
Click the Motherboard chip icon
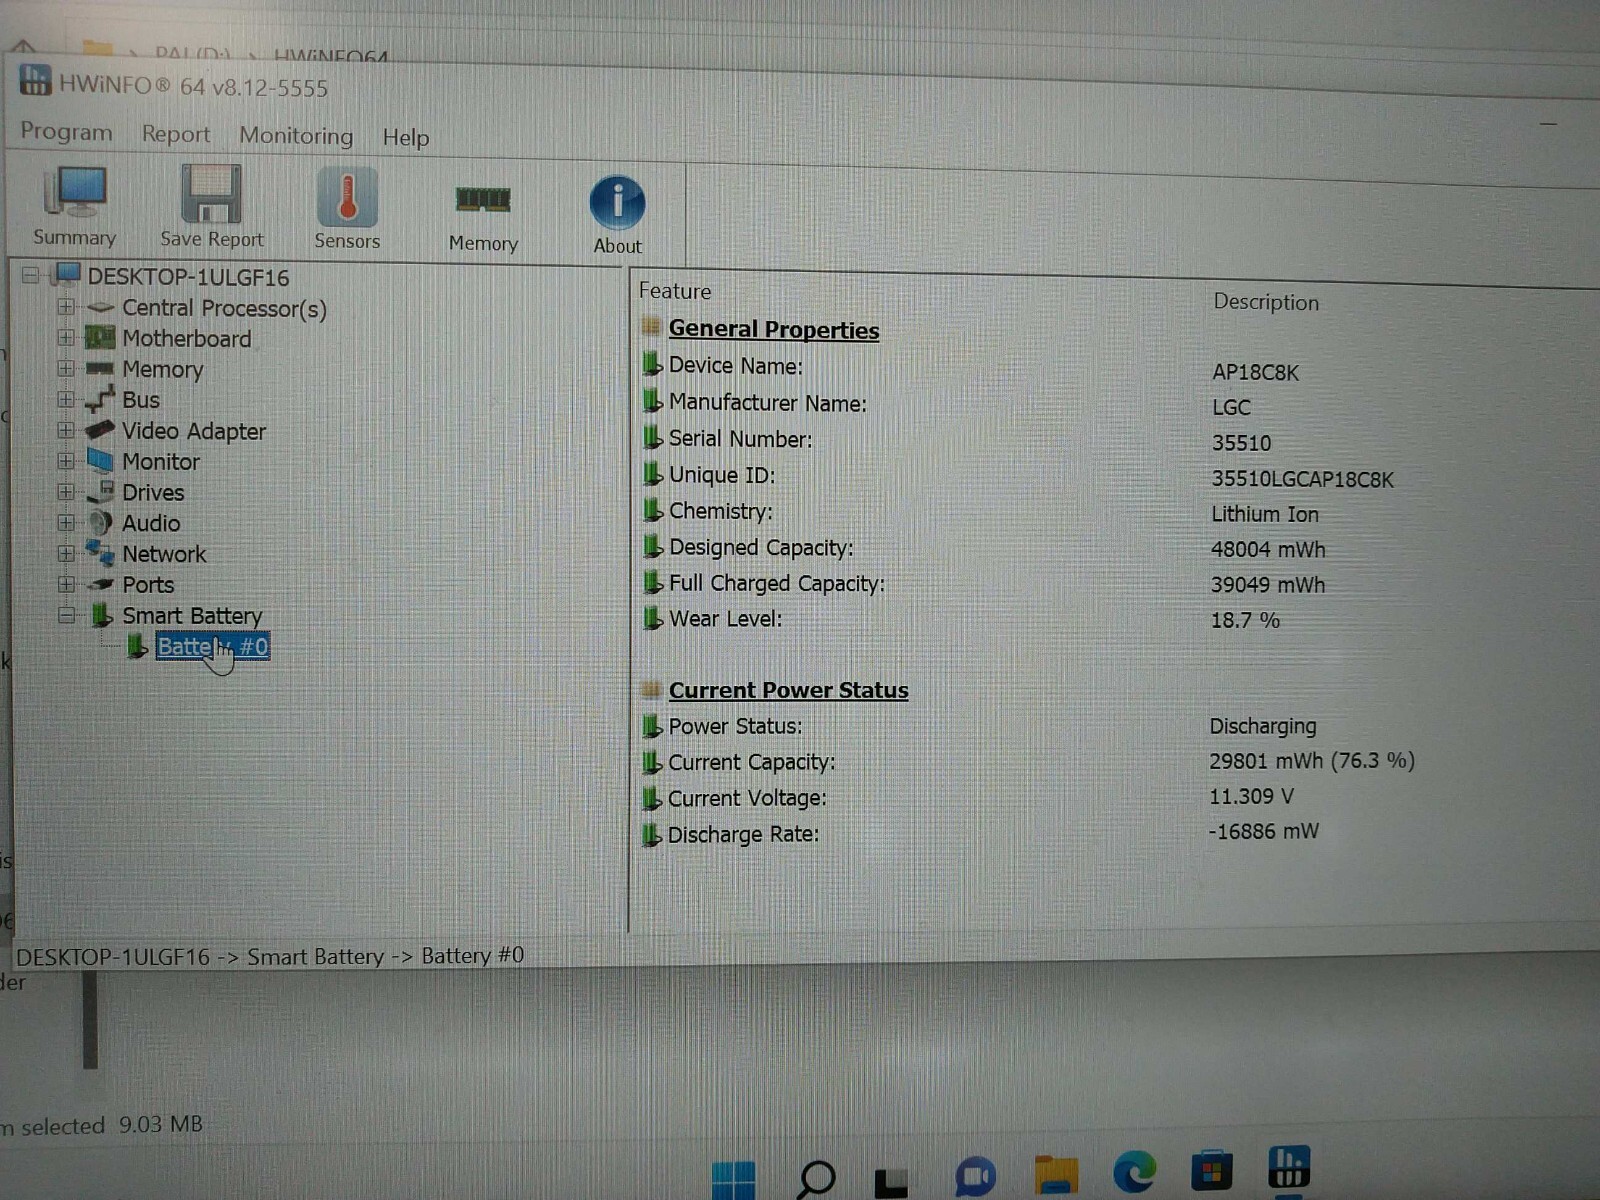pos(99,337)
